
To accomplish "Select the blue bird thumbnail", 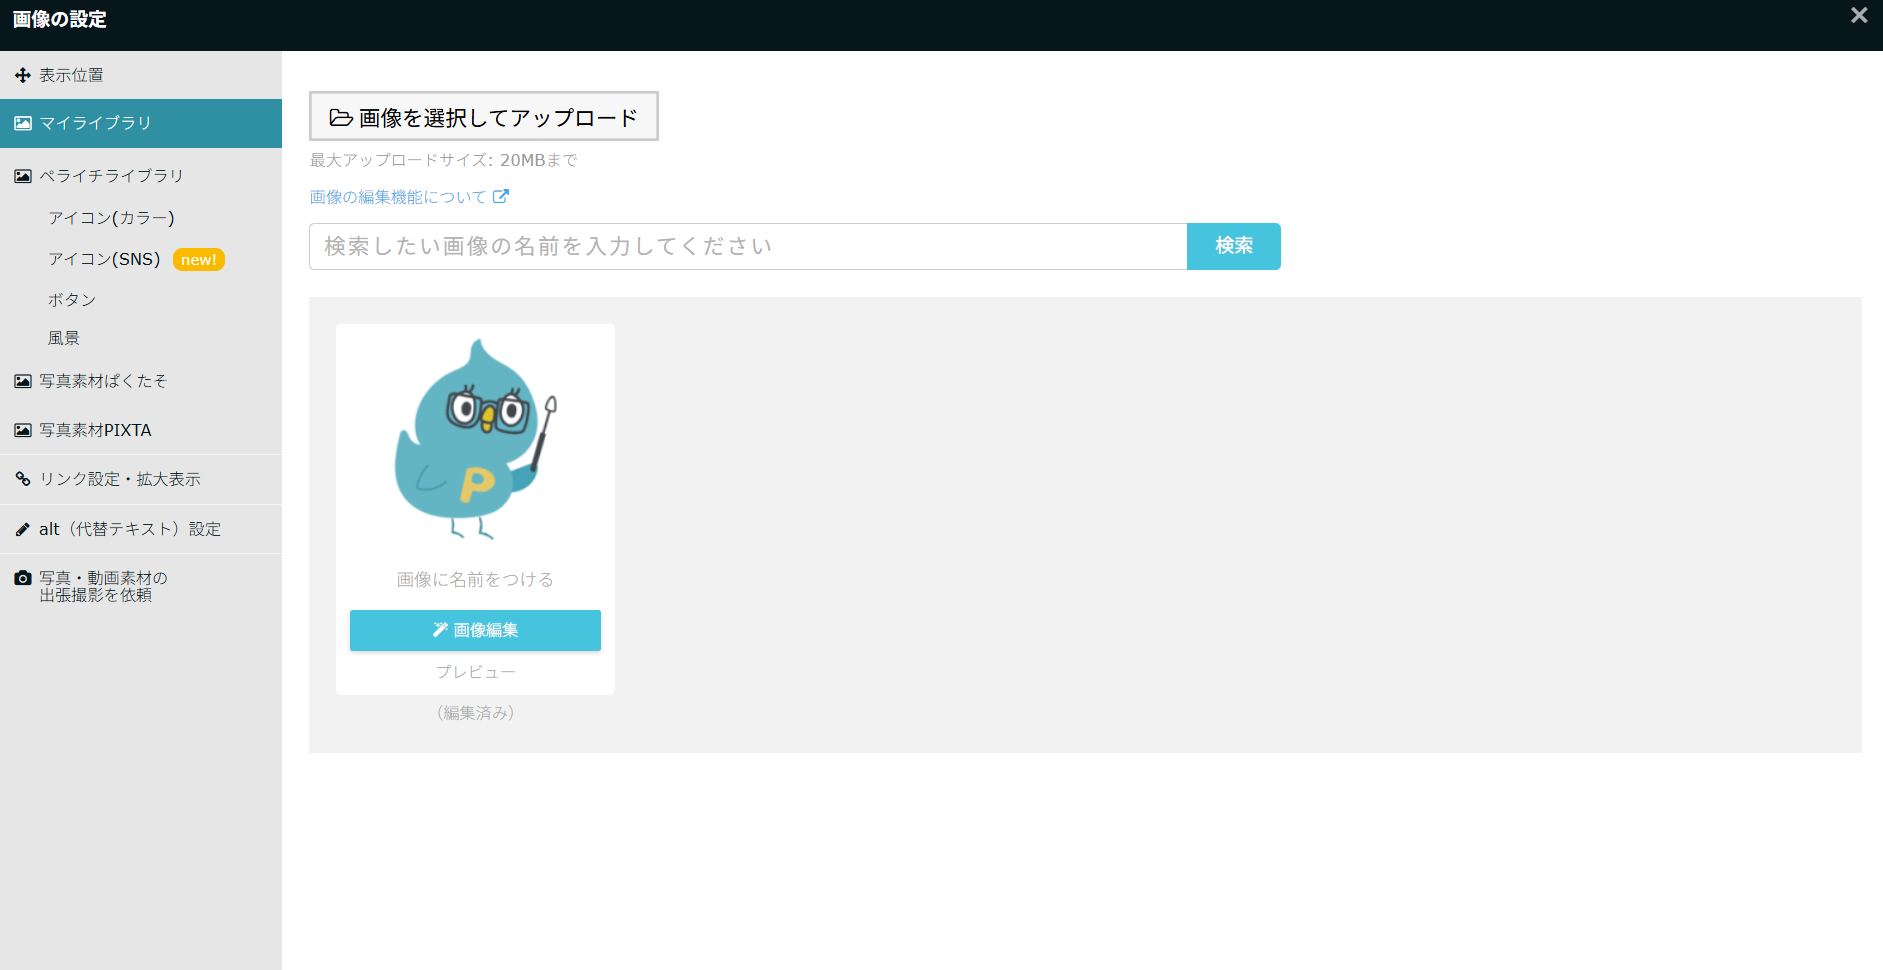I will tap(475, 439).
